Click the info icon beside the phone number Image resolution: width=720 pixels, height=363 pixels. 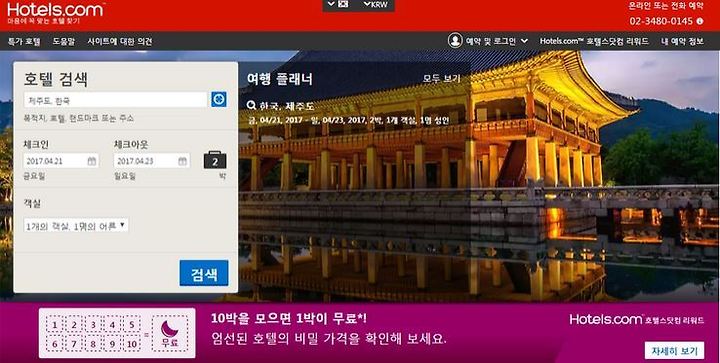[700, 21]
